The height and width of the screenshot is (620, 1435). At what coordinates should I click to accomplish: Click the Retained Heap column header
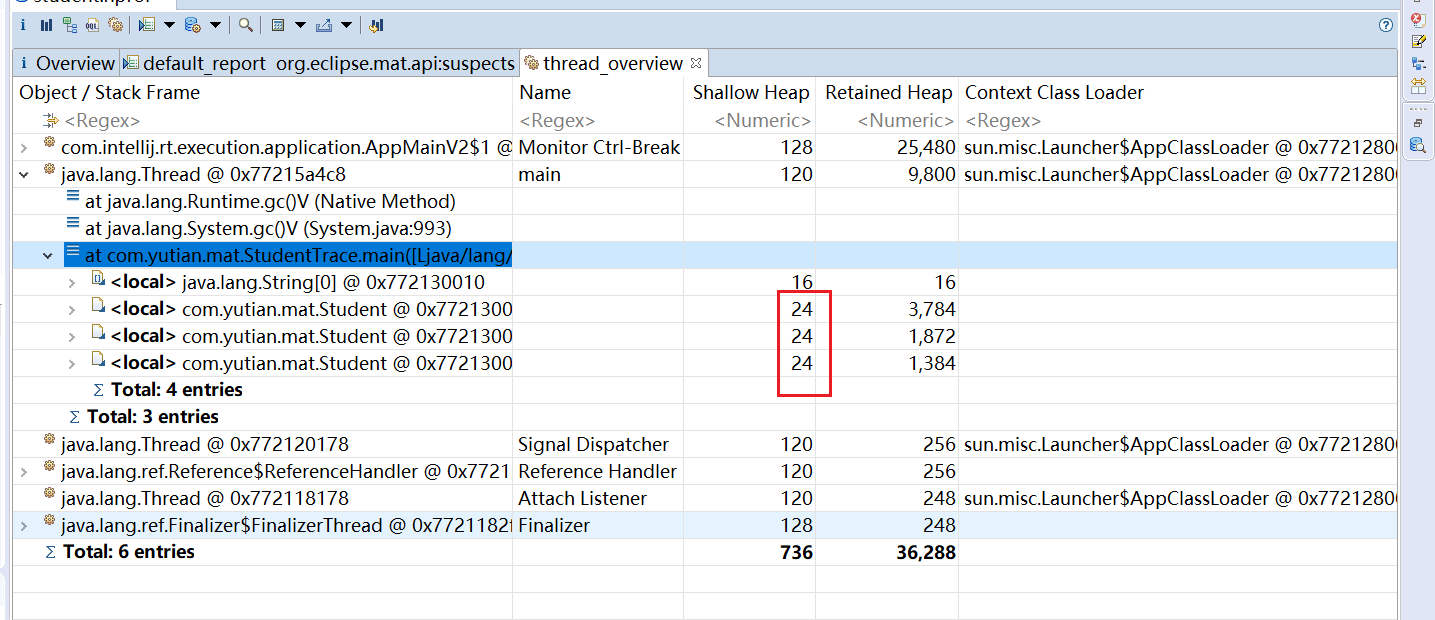[887, 93]
